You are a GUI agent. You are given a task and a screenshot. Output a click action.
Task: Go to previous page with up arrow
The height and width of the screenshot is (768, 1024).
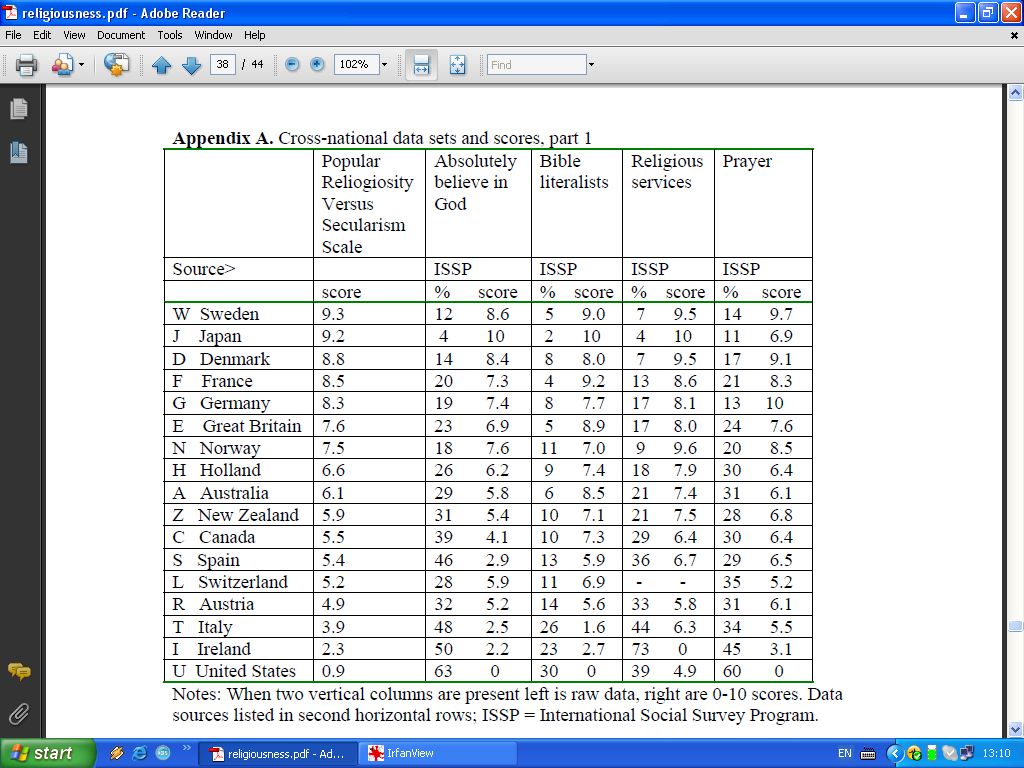coord(162,65)
